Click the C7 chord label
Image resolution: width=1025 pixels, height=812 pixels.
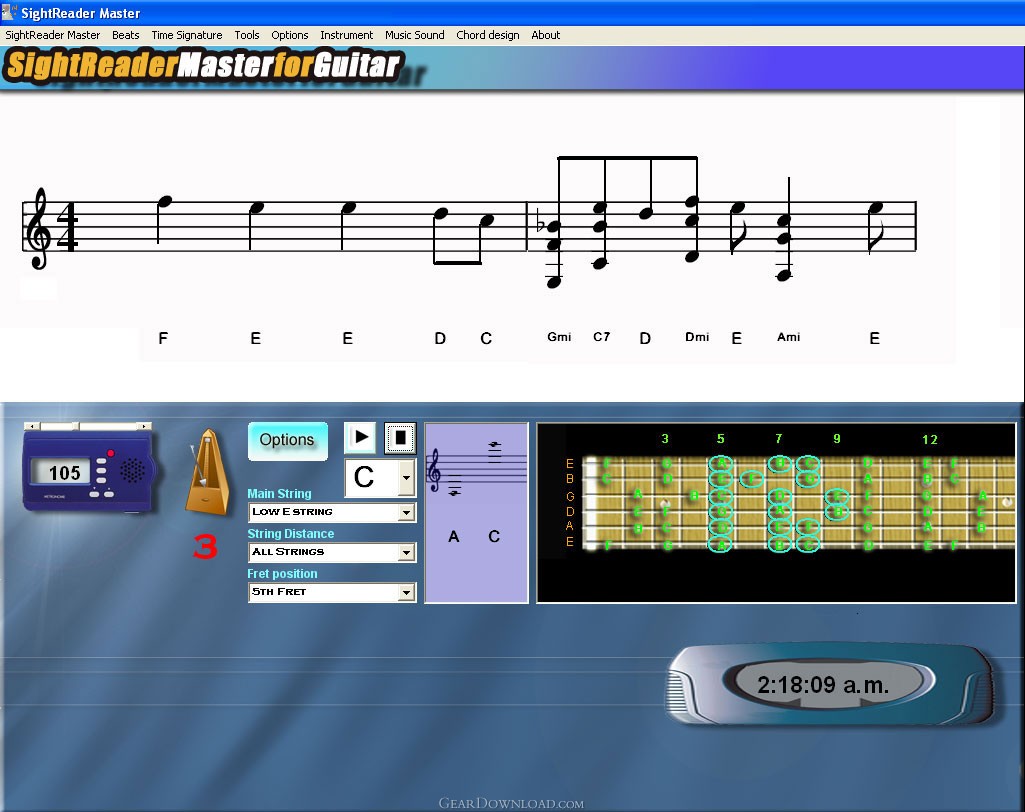(601, 337)
